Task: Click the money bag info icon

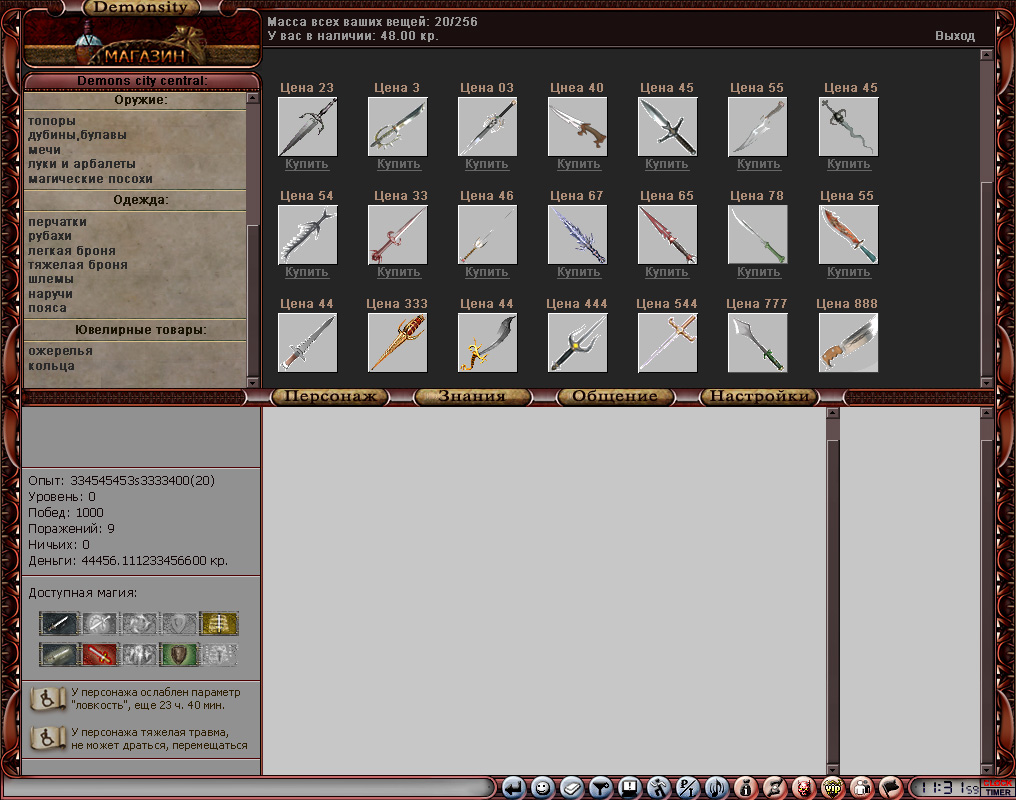Action: pyautogui.click(x=746, y=788)
